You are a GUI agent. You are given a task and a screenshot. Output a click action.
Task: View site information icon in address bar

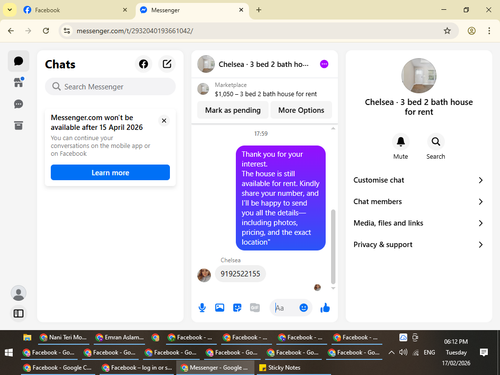(x=67, y=31)
